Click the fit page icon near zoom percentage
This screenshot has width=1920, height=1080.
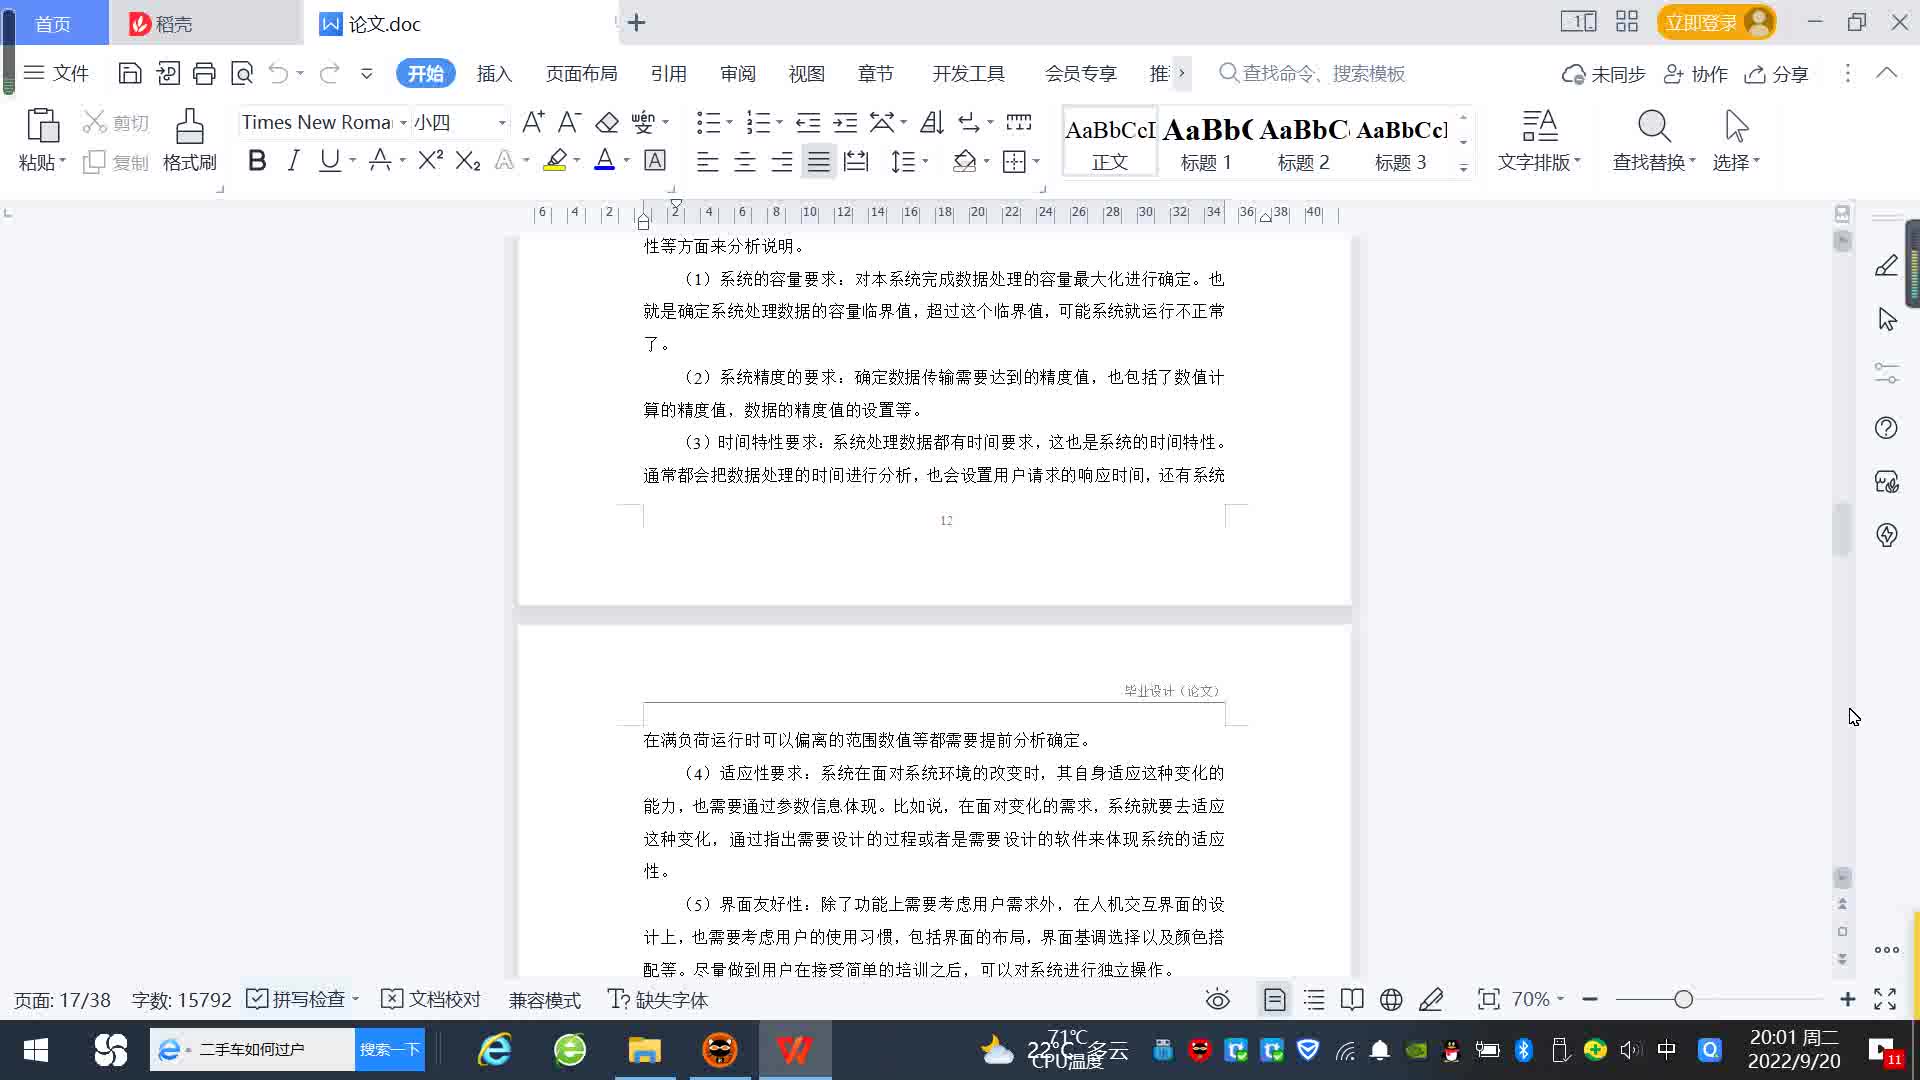pyautogui.click(x=1488, y=999)
